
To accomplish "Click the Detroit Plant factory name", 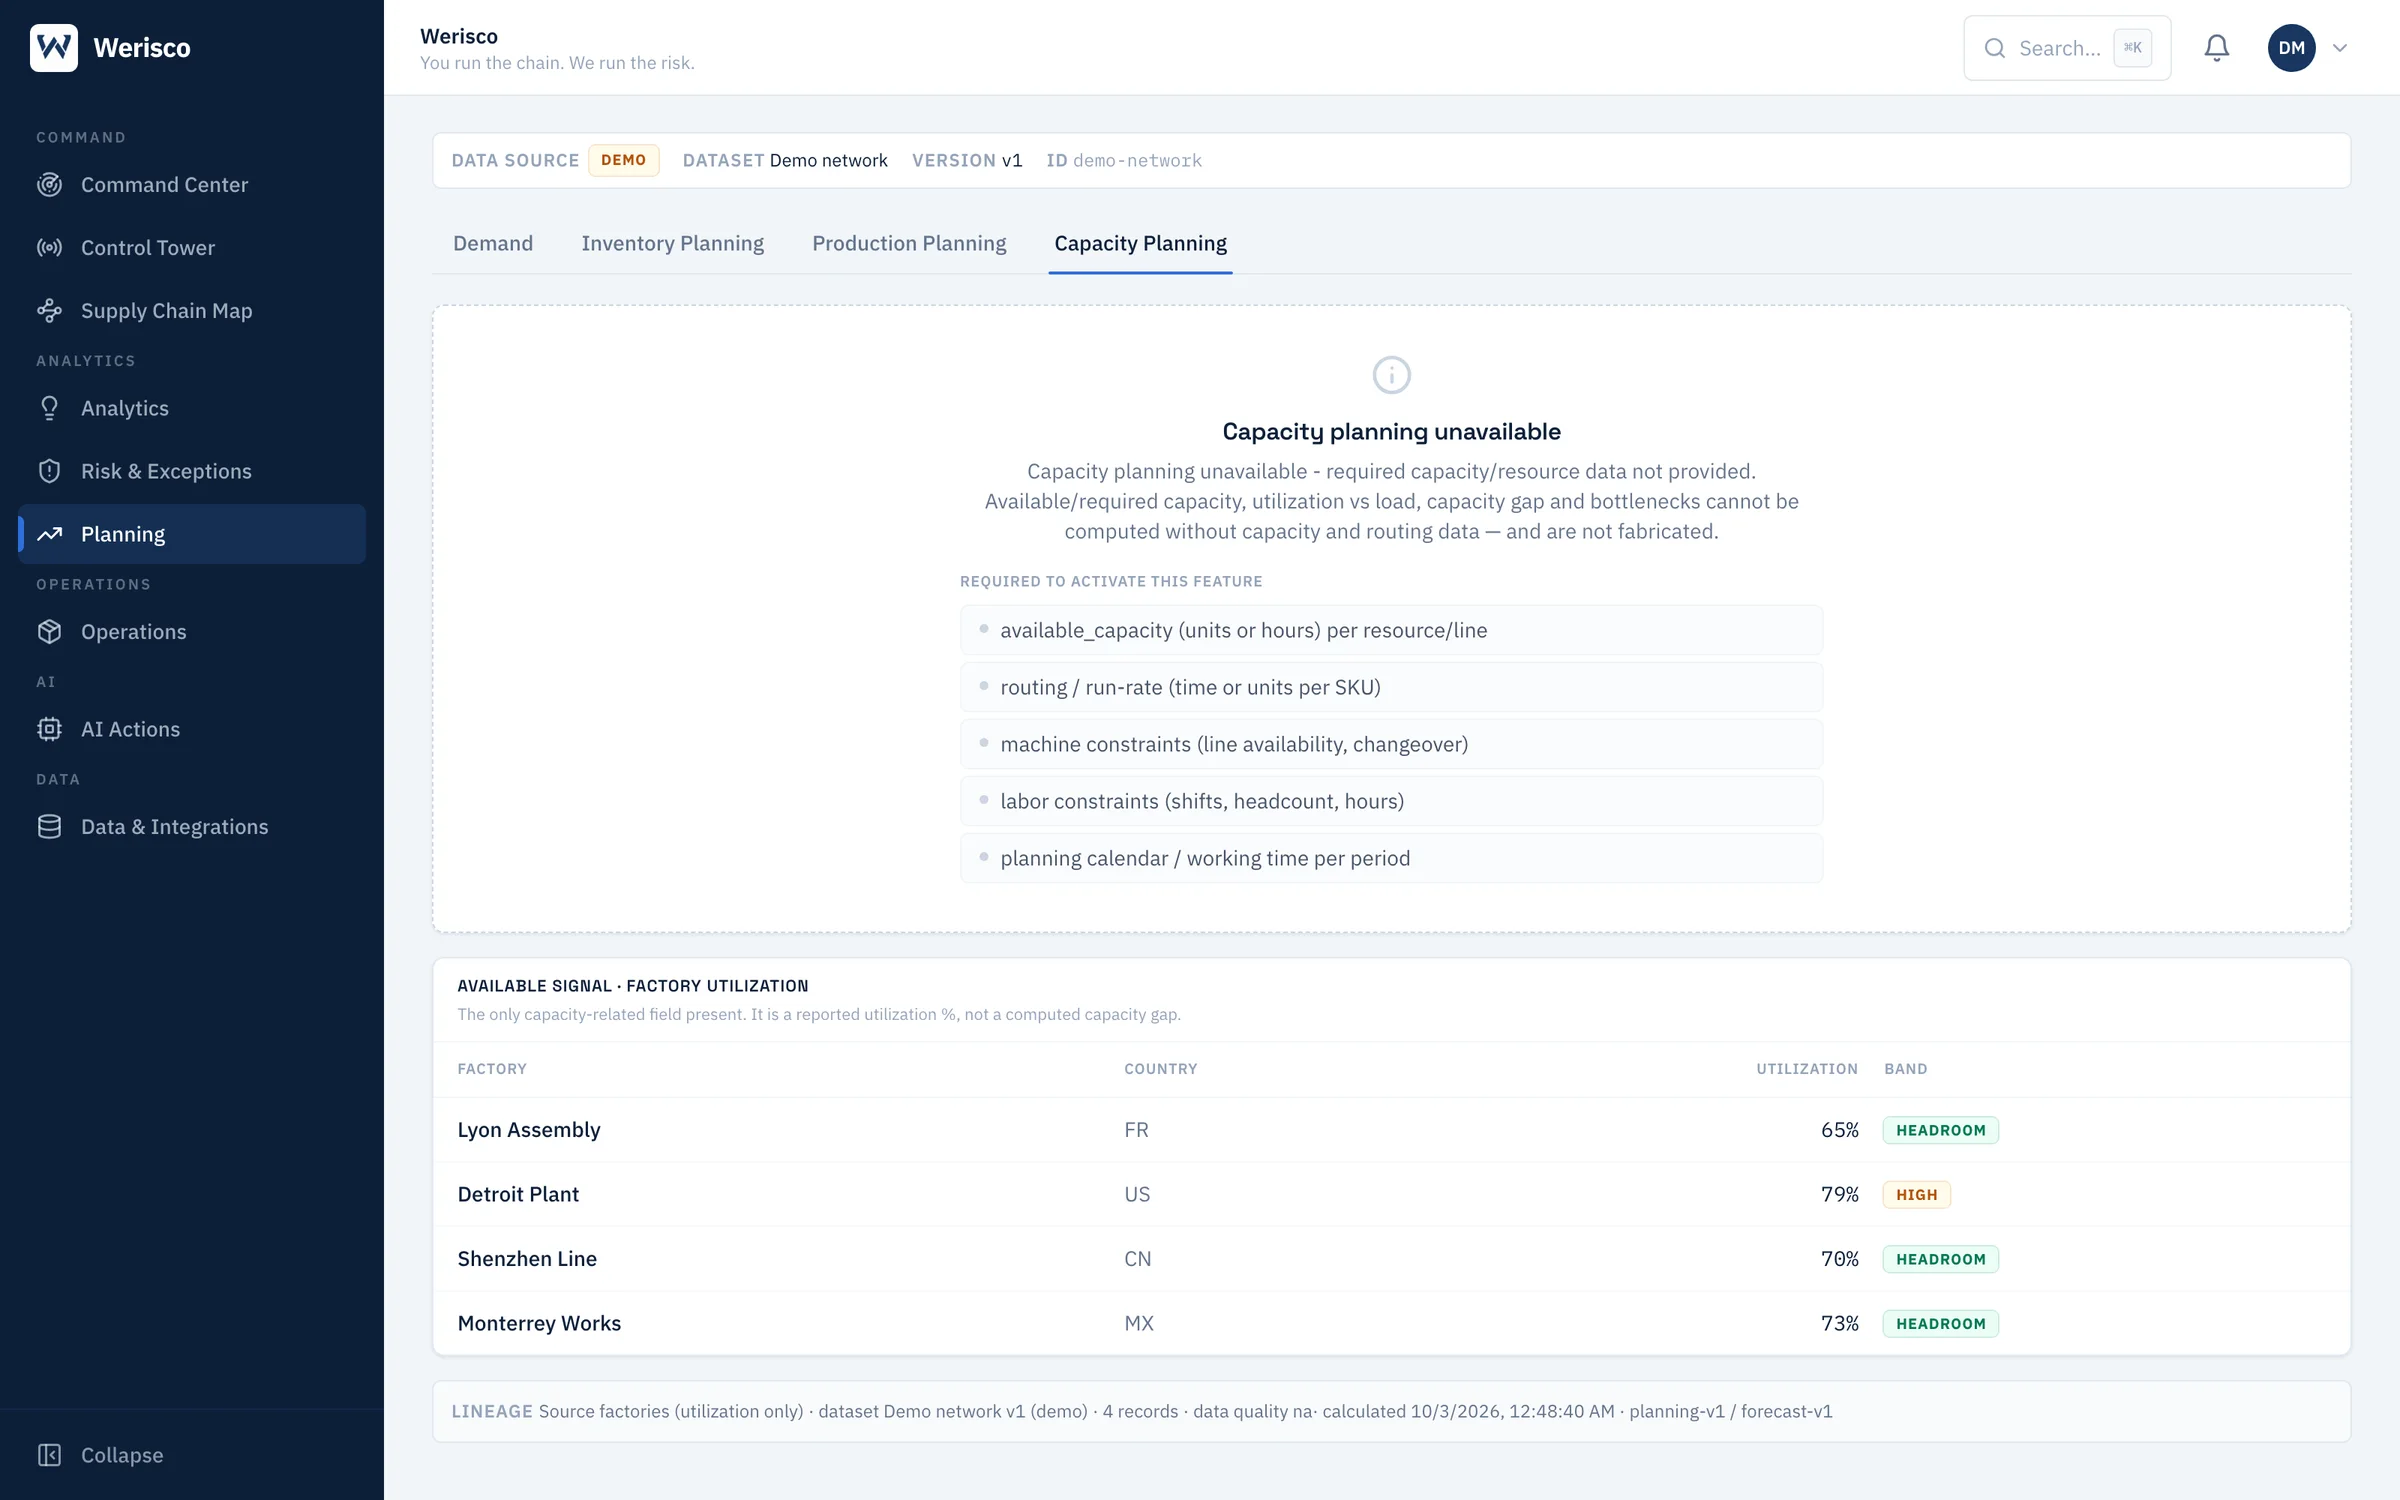I will pyautogui.click(x=518, y=1194).
